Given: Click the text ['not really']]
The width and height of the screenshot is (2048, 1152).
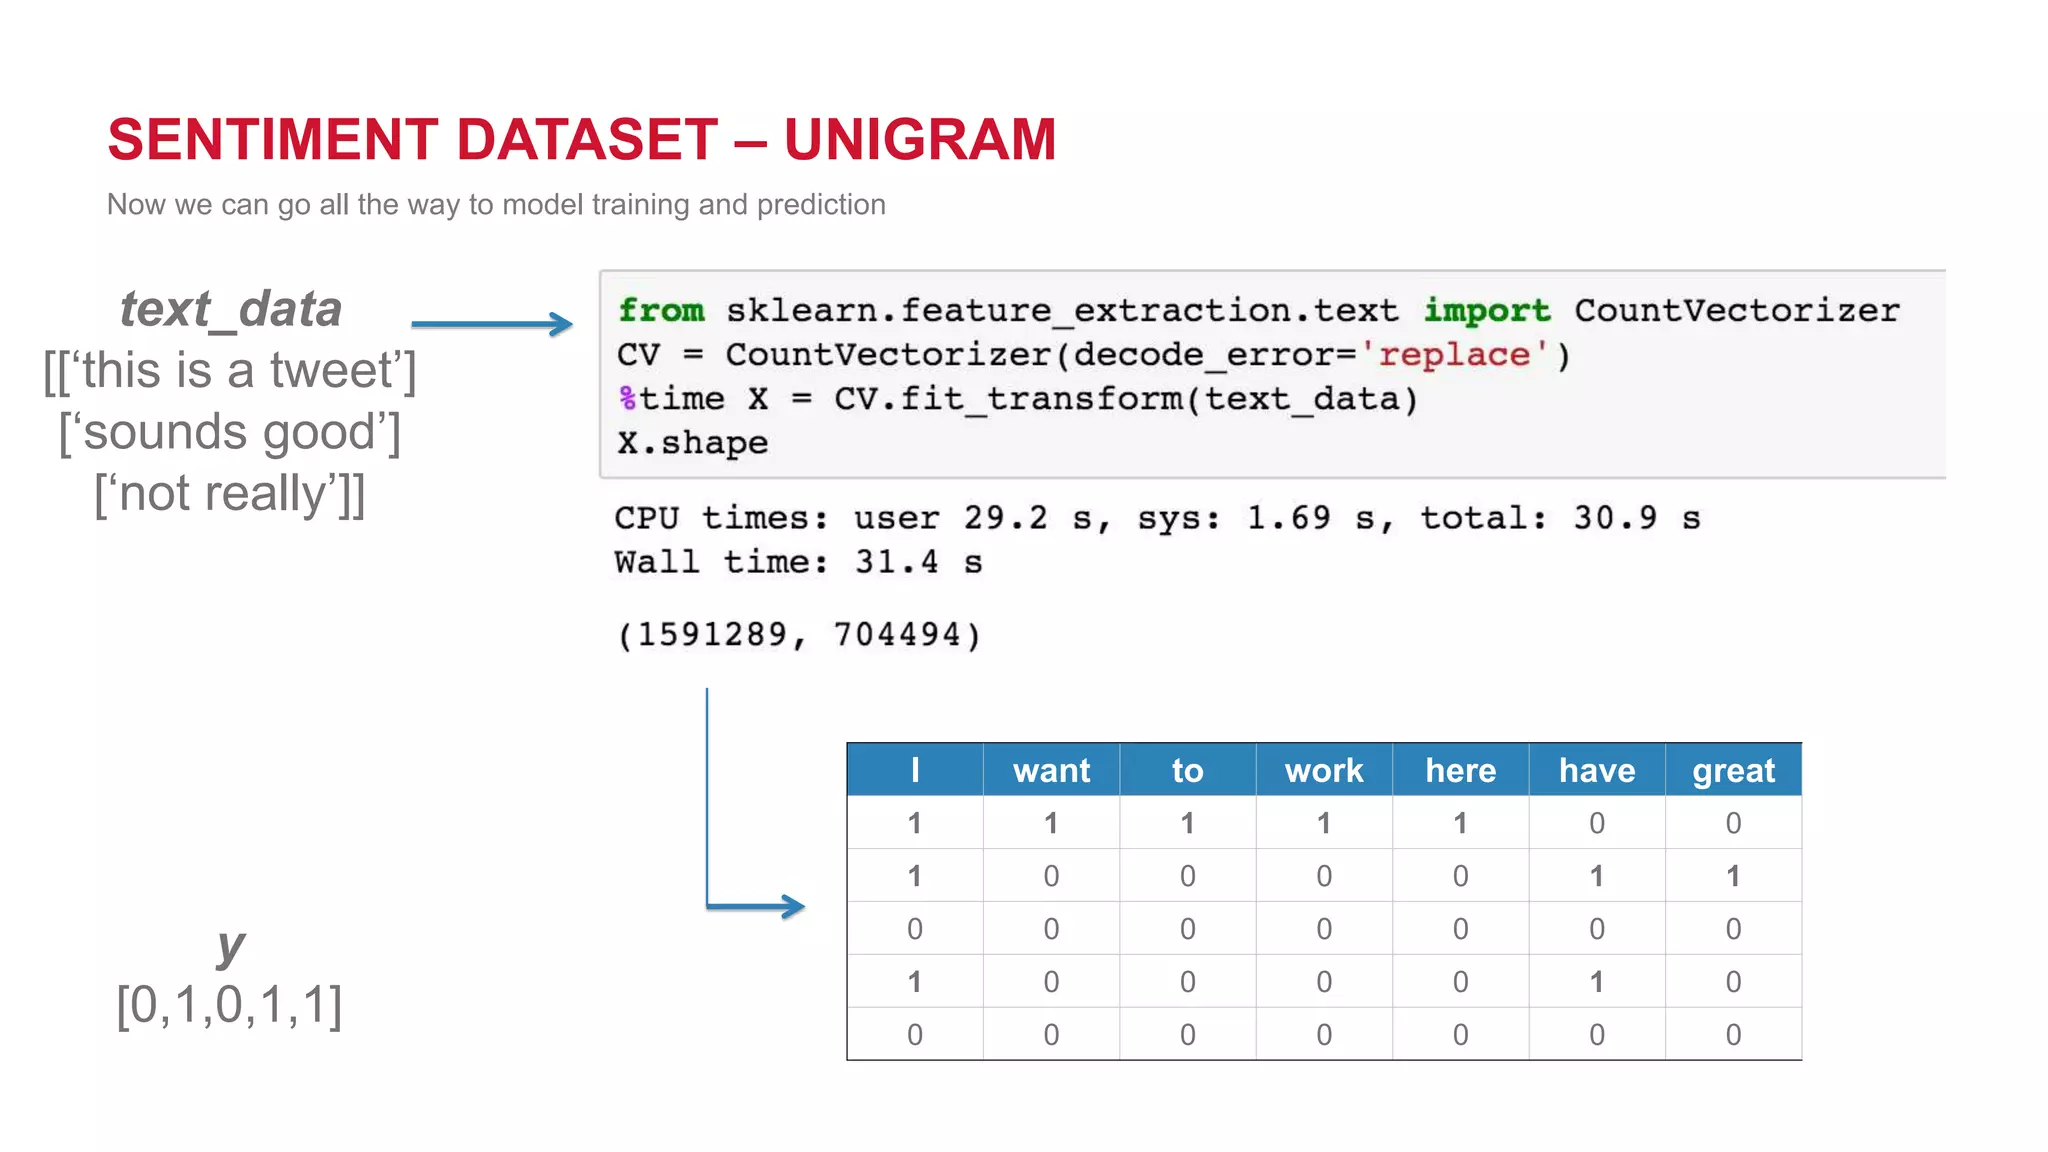Looking at the screenshot, I should pos(230,494).
